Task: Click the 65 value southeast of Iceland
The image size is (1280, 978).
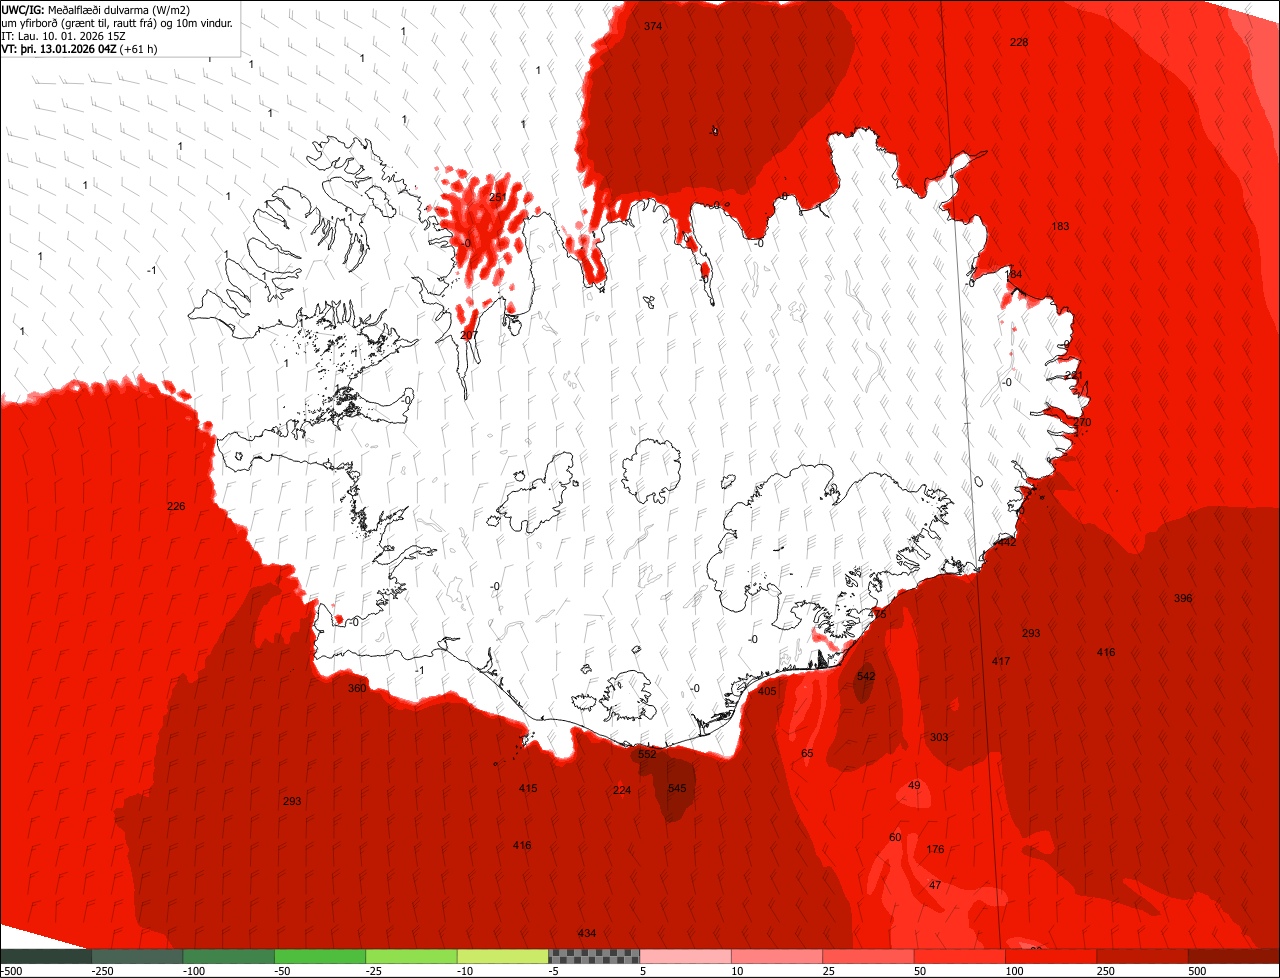Action: pyautogui.click(x=807, y=753)
